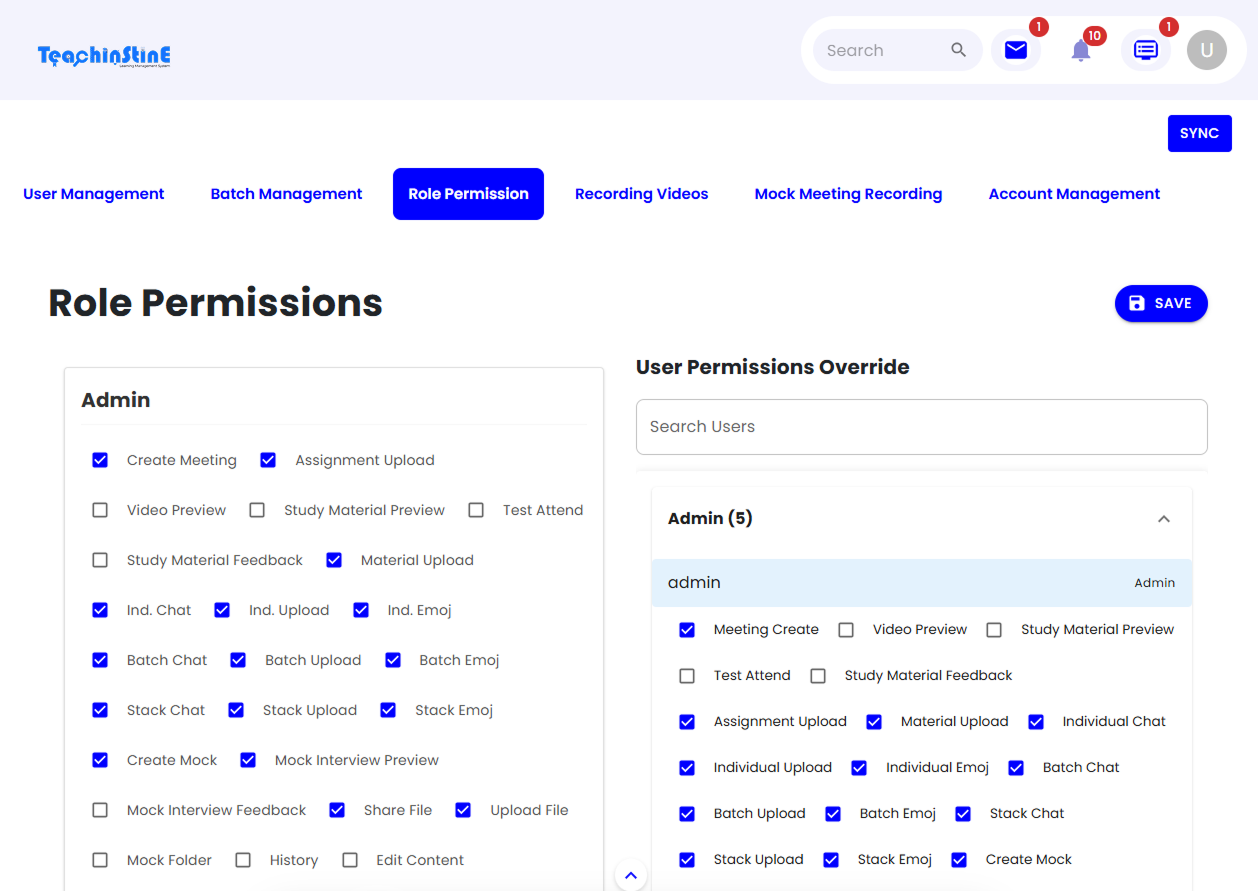This screenshot has width=1258, height=894.
Task: Toggle Test Attend in user override
Action: coord(687,676)
